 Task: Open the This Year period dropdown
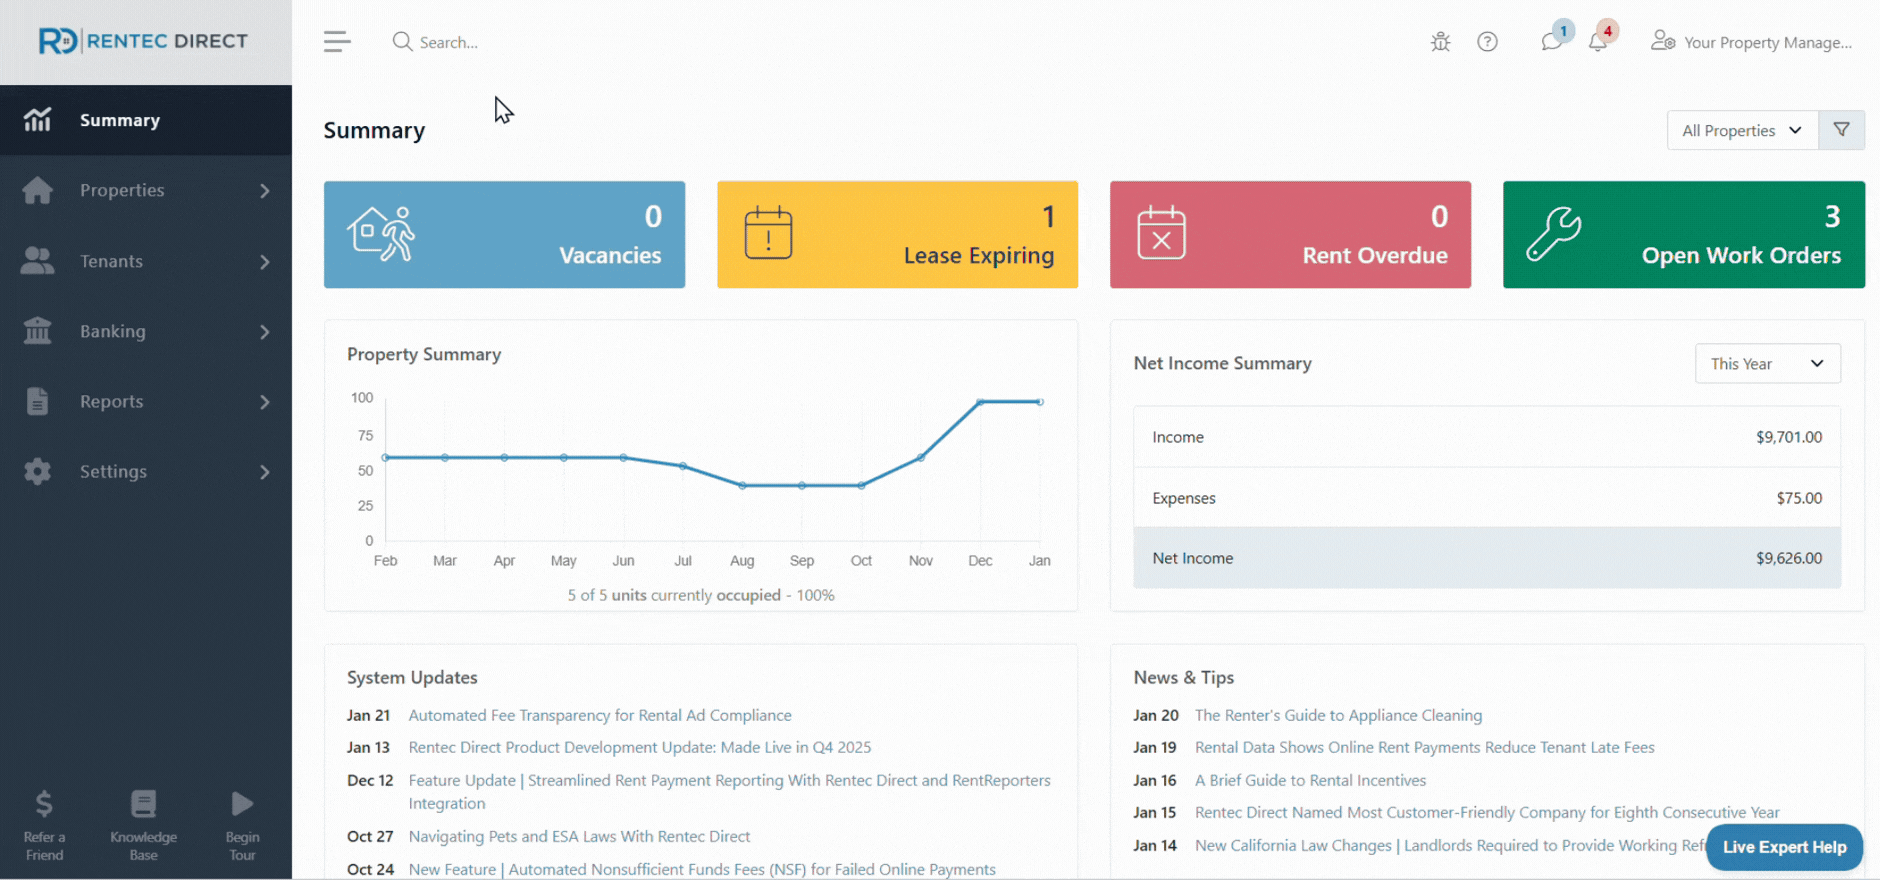1767,363
